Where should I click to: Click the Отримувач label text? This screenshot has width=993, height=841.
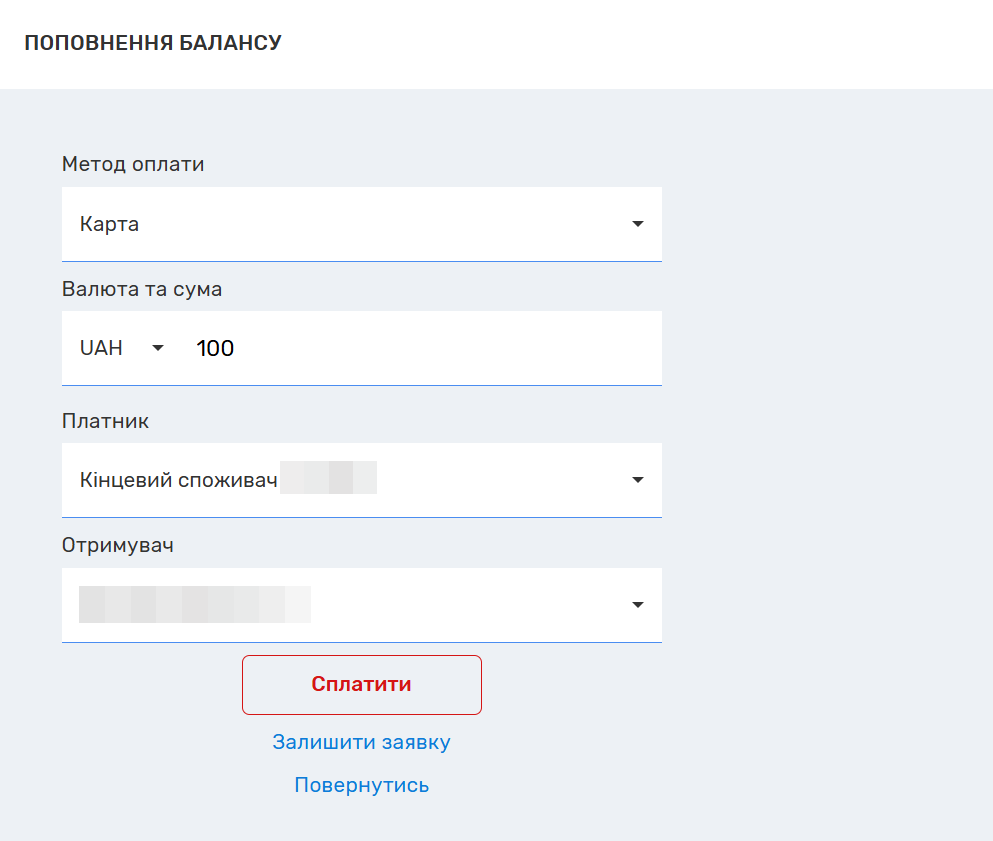click(x=118, y=546)
